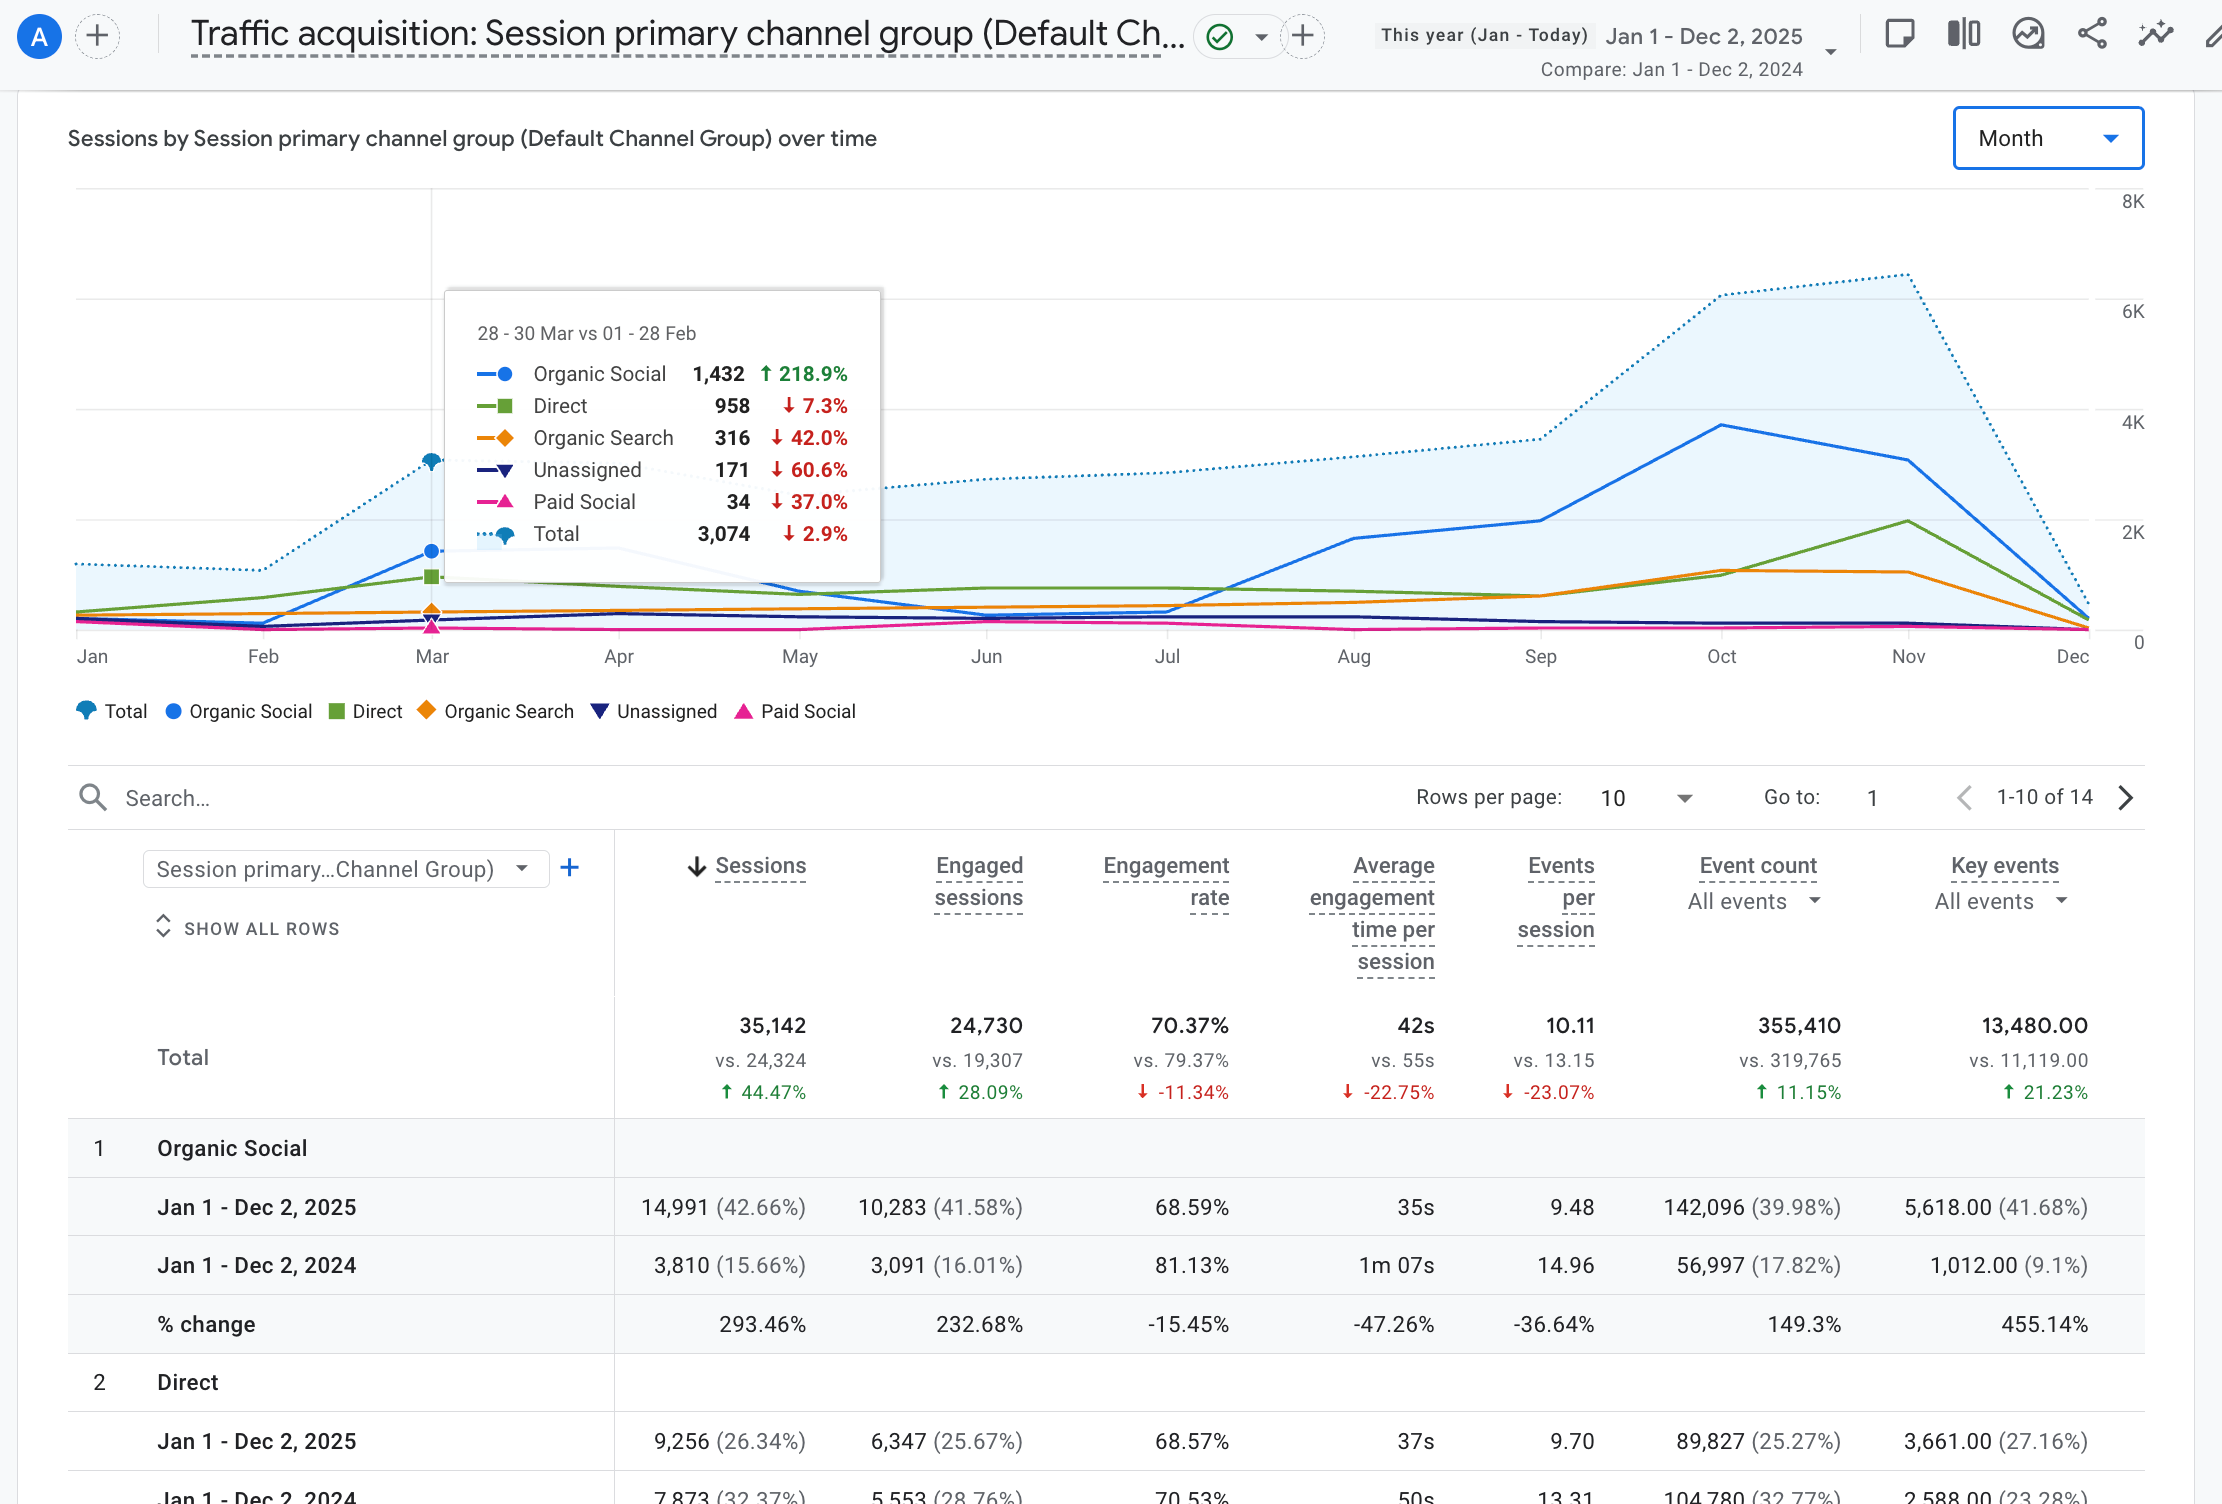Screen dimensions: 2222x1504
Task: Click the annotations note icon
Action: click(x=1899, y=35)
